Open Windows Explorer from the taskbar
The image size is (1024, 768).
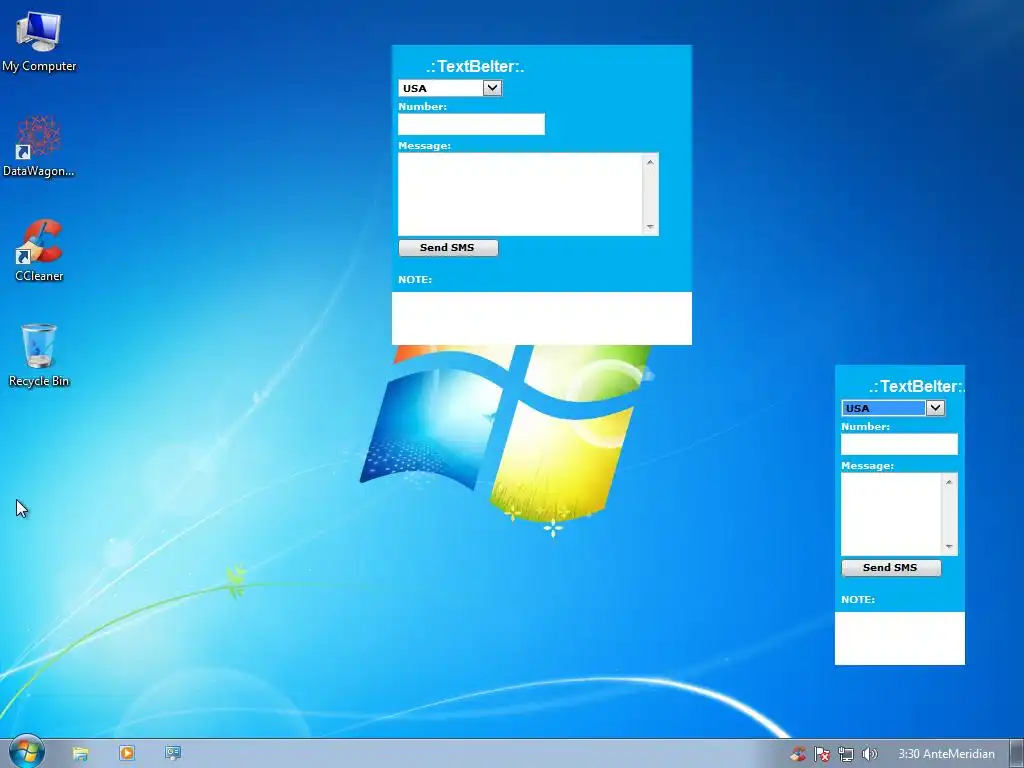coord(80,754)
